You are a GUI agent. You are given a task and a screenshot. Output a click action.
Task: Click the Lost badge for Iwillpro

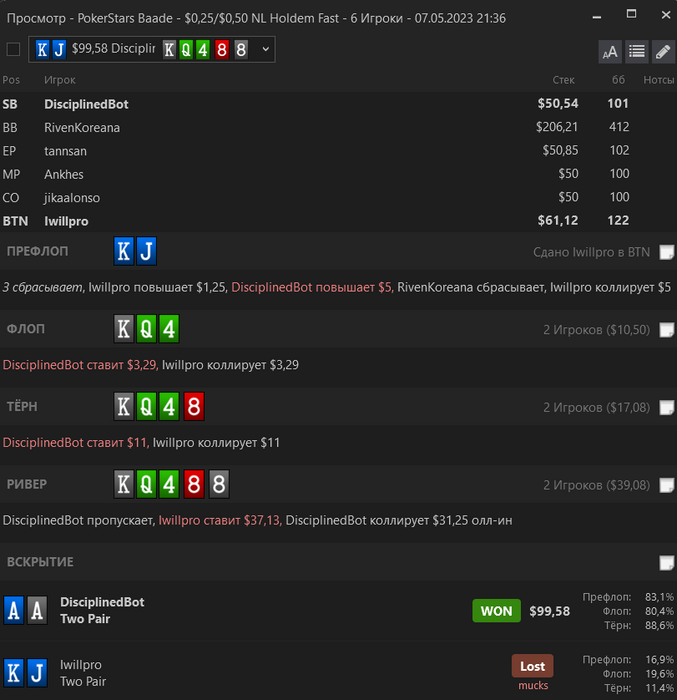[532, 666]
